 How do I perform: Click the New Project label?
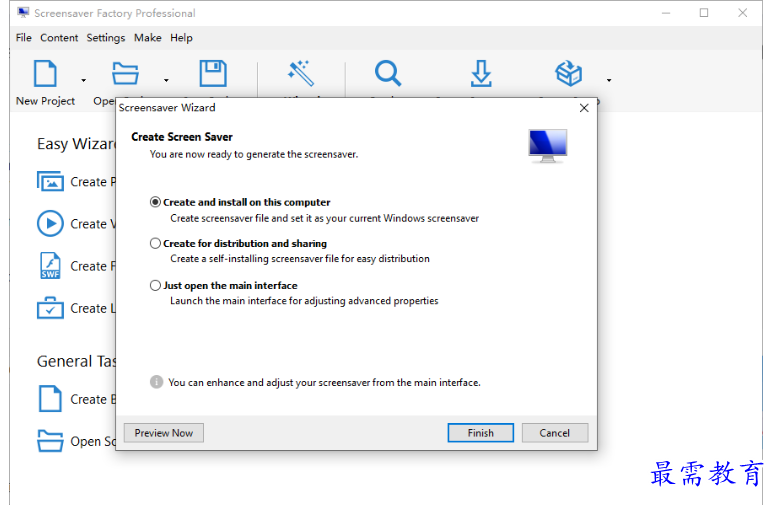[x=45, y=101]
